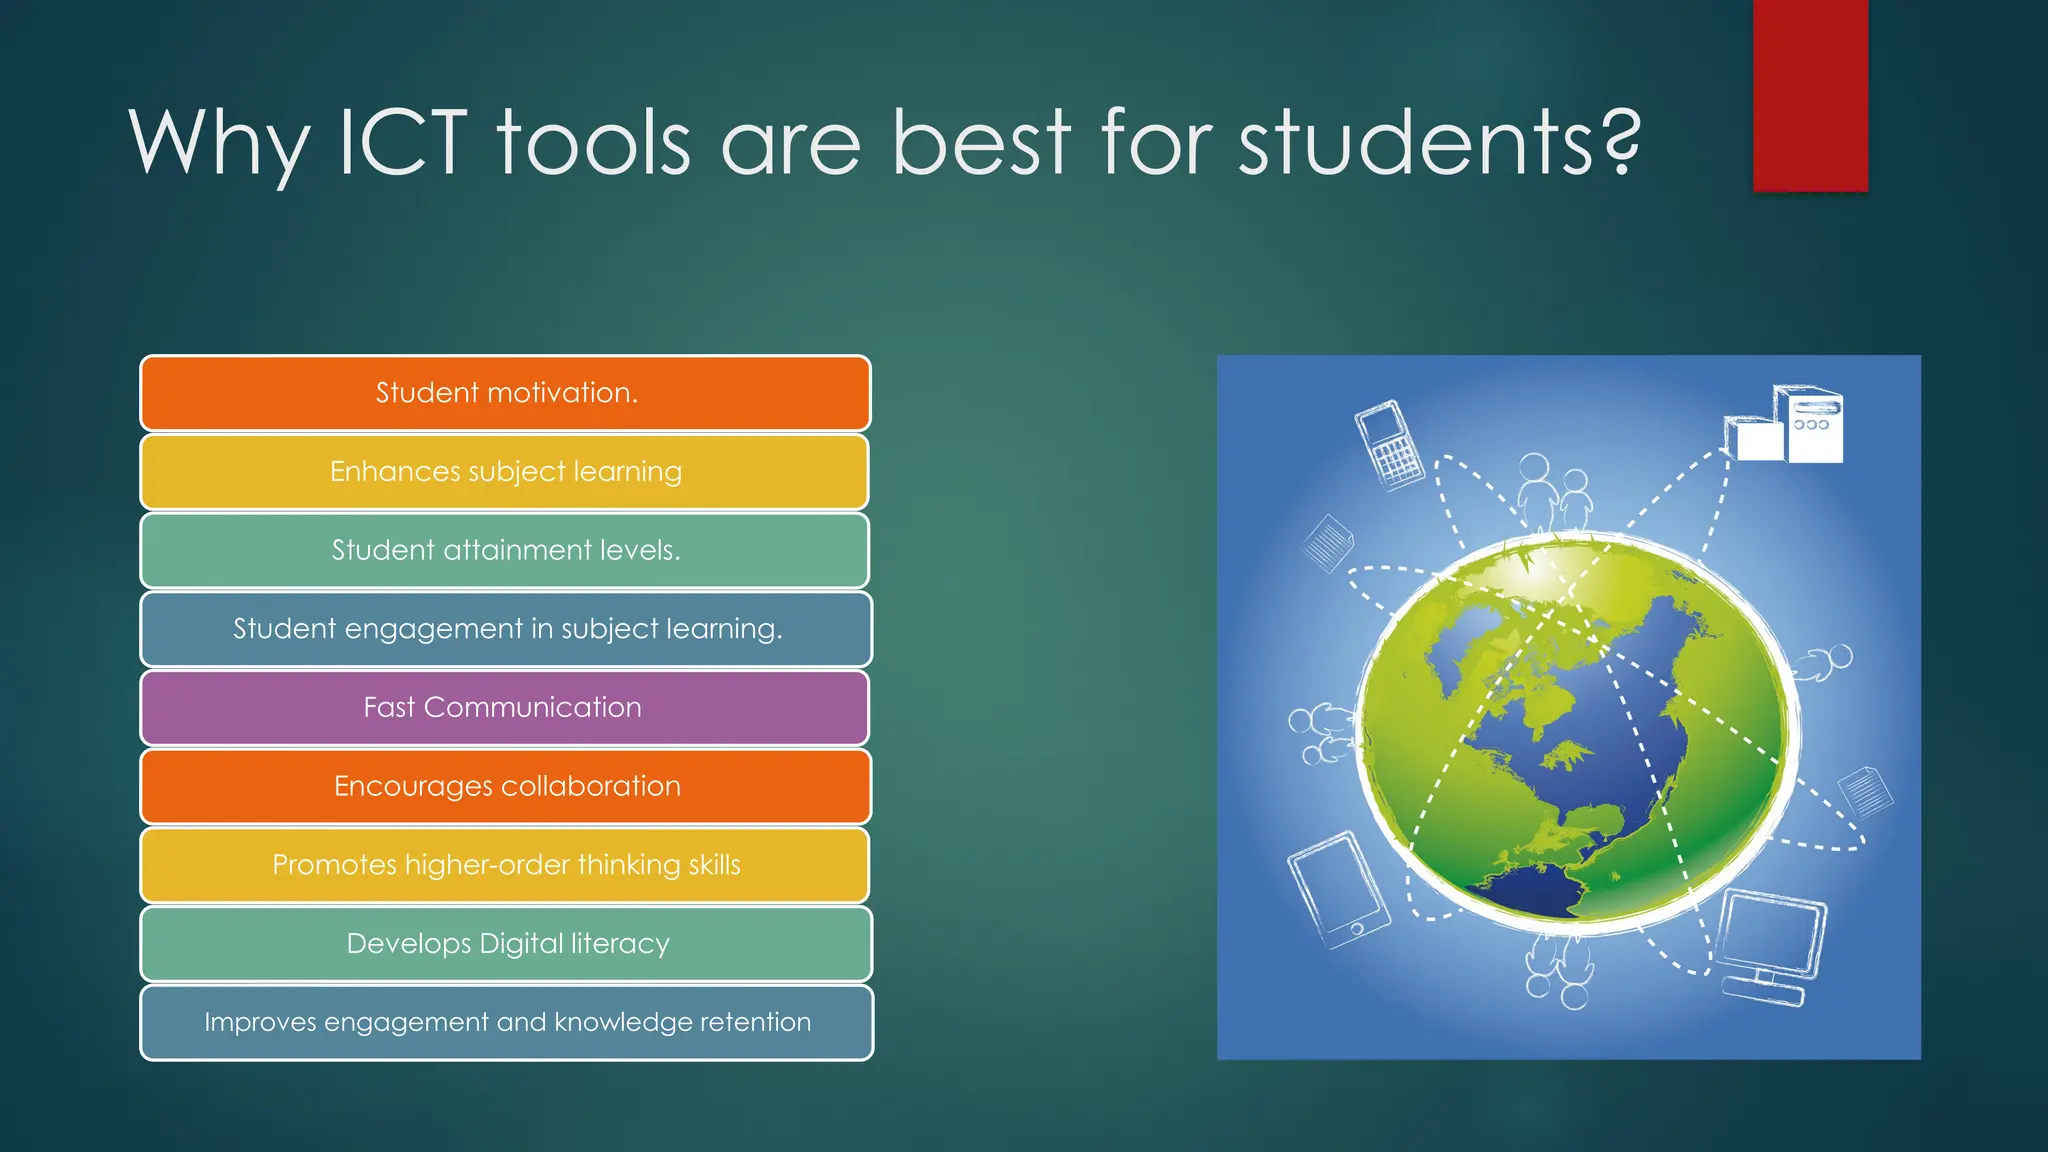This screenshot has width=2048, height=1152.
Task: Select 'Student engagement in subject learning.' box
Action: pyautogui.click(x=505, y=629)
